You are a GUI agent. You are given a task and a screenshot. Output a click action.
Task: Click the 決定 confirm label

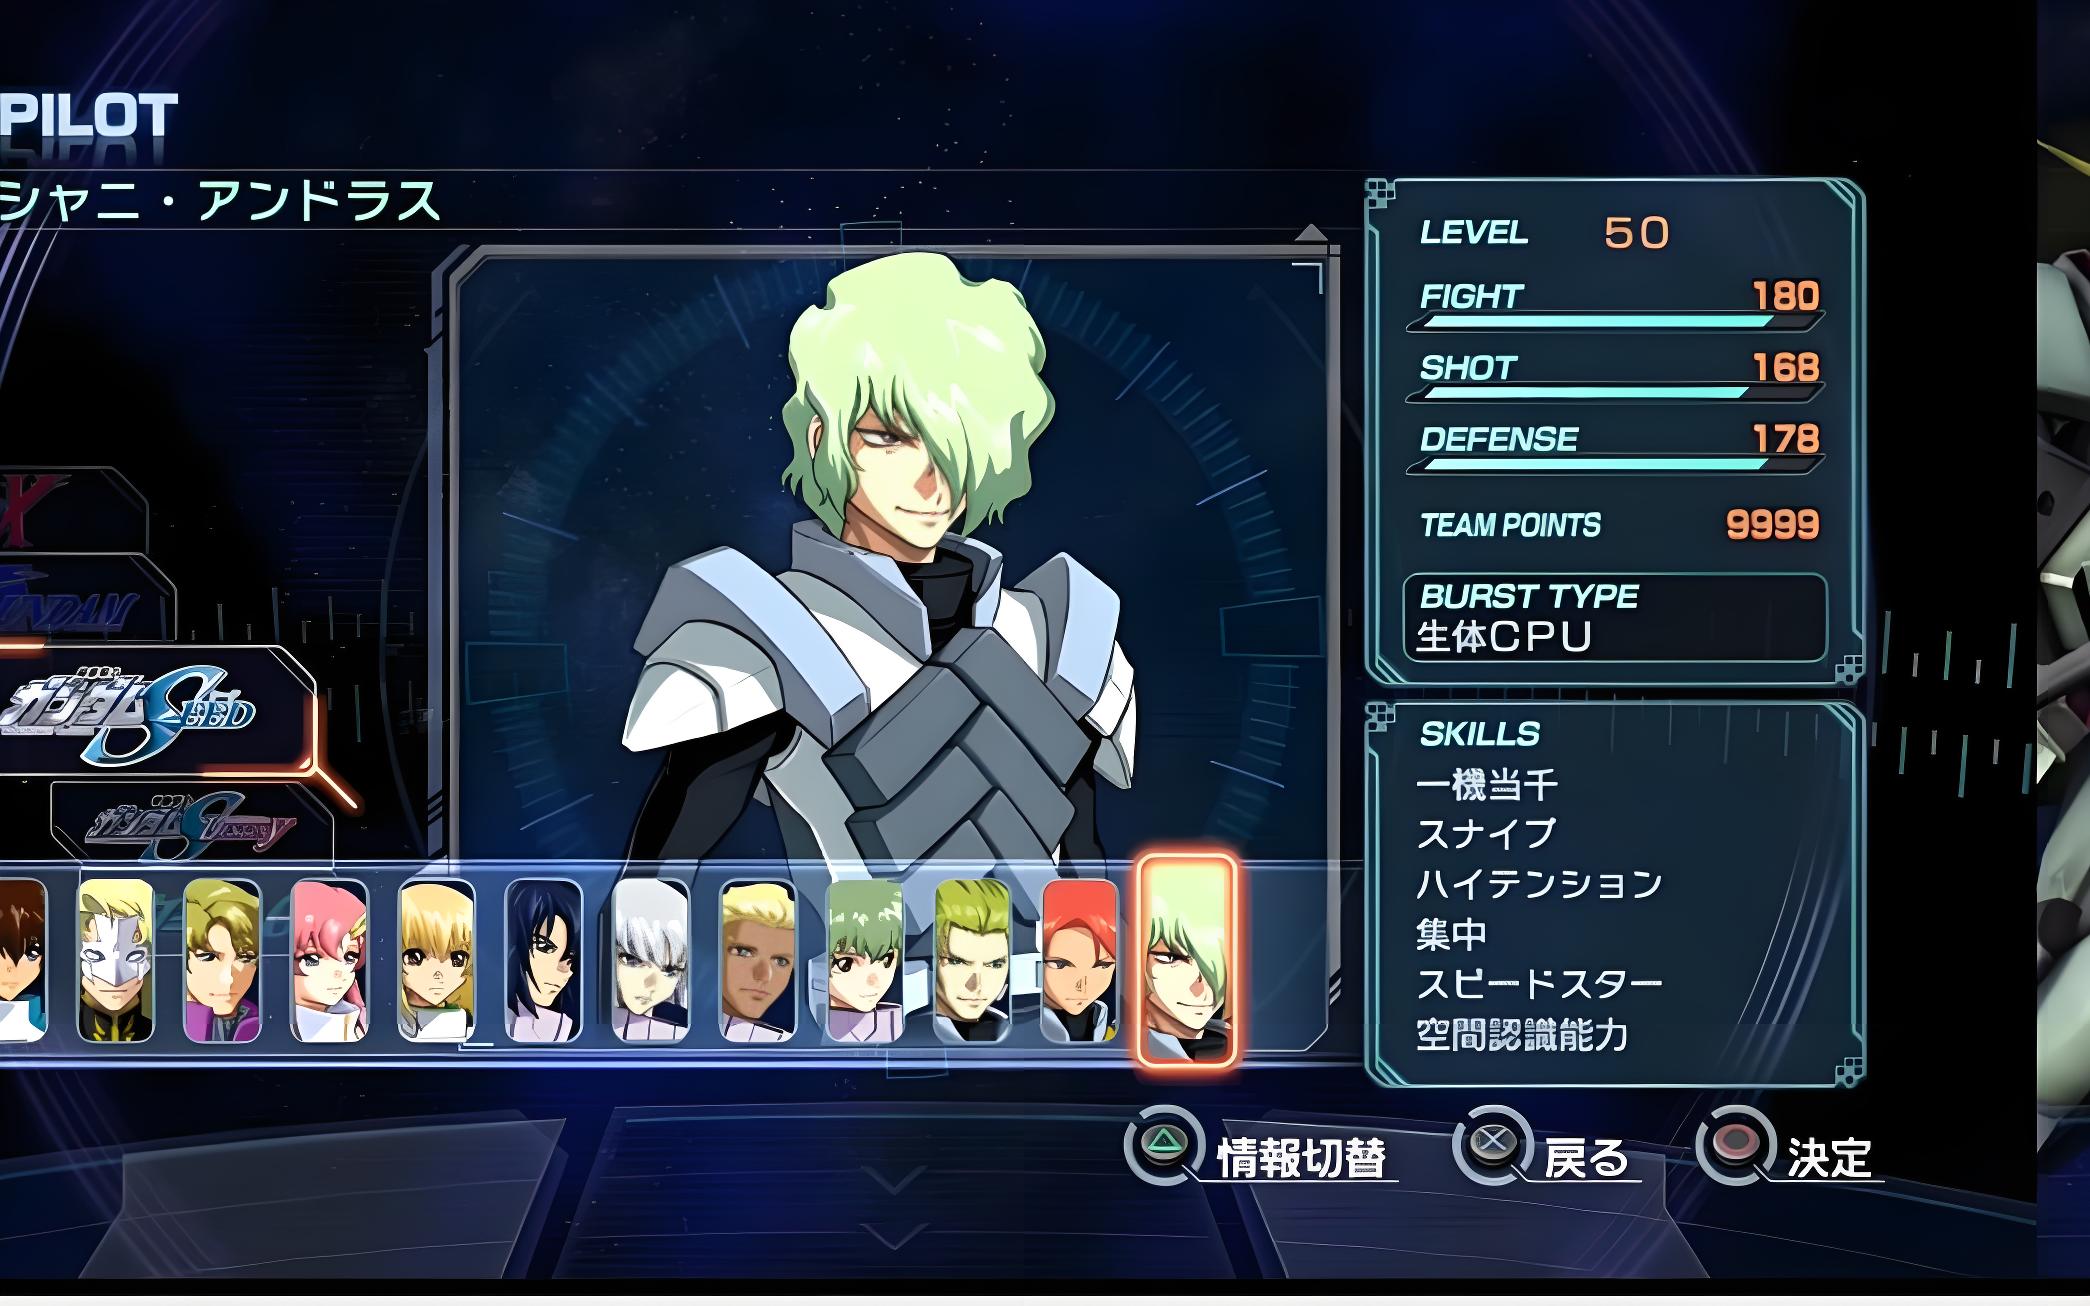pos(1829,1158)
